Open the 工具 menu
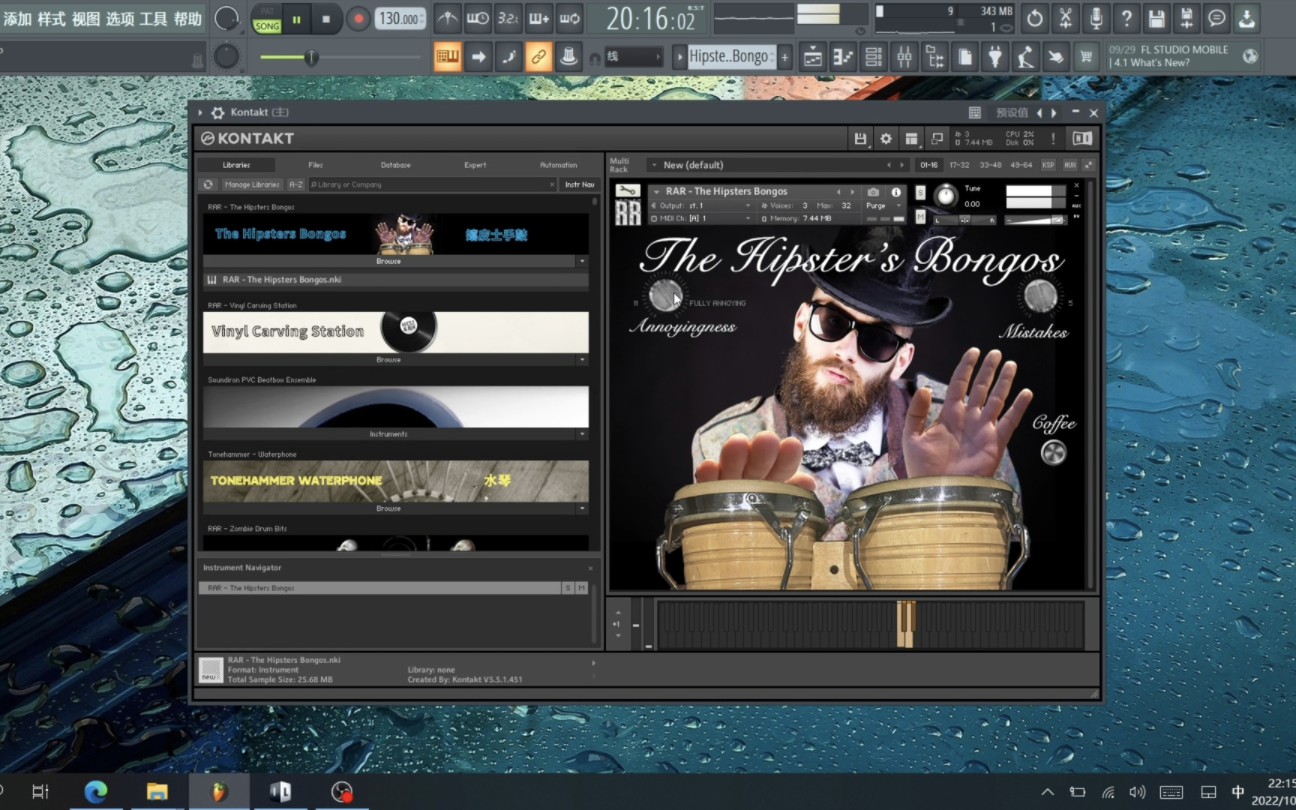 click(153, 19)
